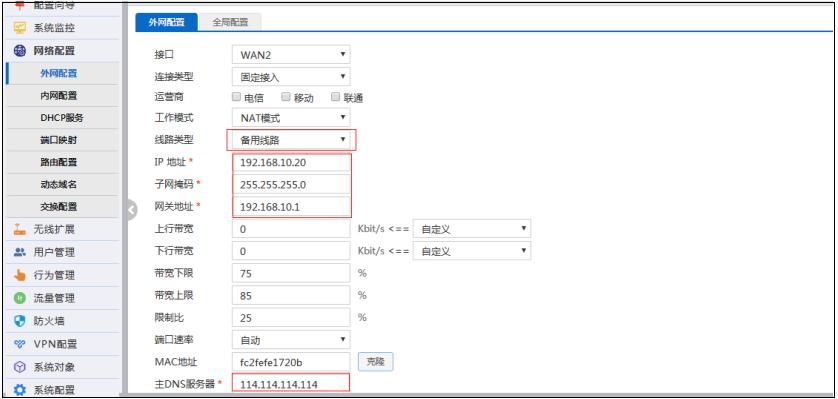This screenshot has height=399, width=838.
Task: Switch to the 外网配置 tab
Action: (166, 22)
